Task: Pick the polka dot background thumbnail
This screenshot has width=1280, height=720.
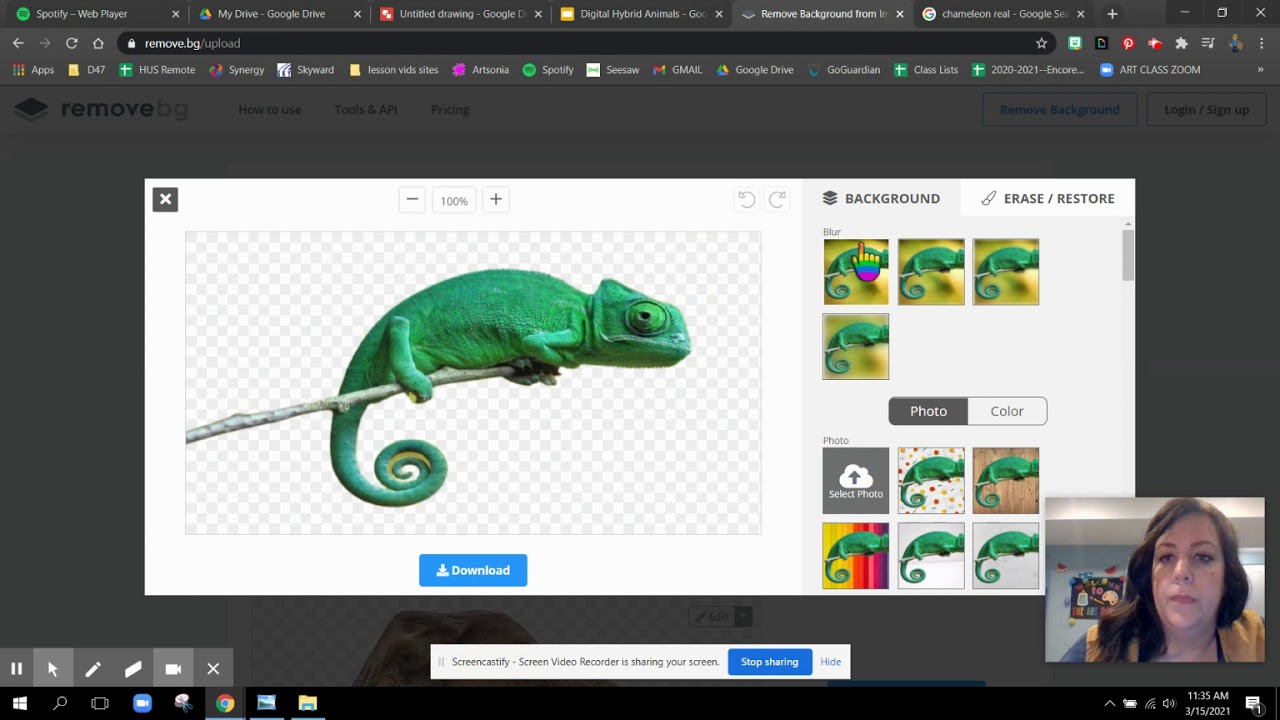Action: point(931,481)
